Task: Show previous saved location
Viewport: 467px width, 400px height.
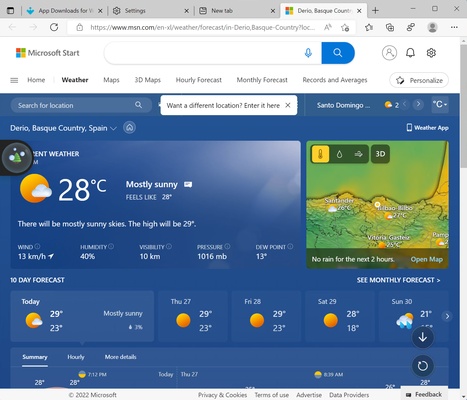Action: click(404, 104)
